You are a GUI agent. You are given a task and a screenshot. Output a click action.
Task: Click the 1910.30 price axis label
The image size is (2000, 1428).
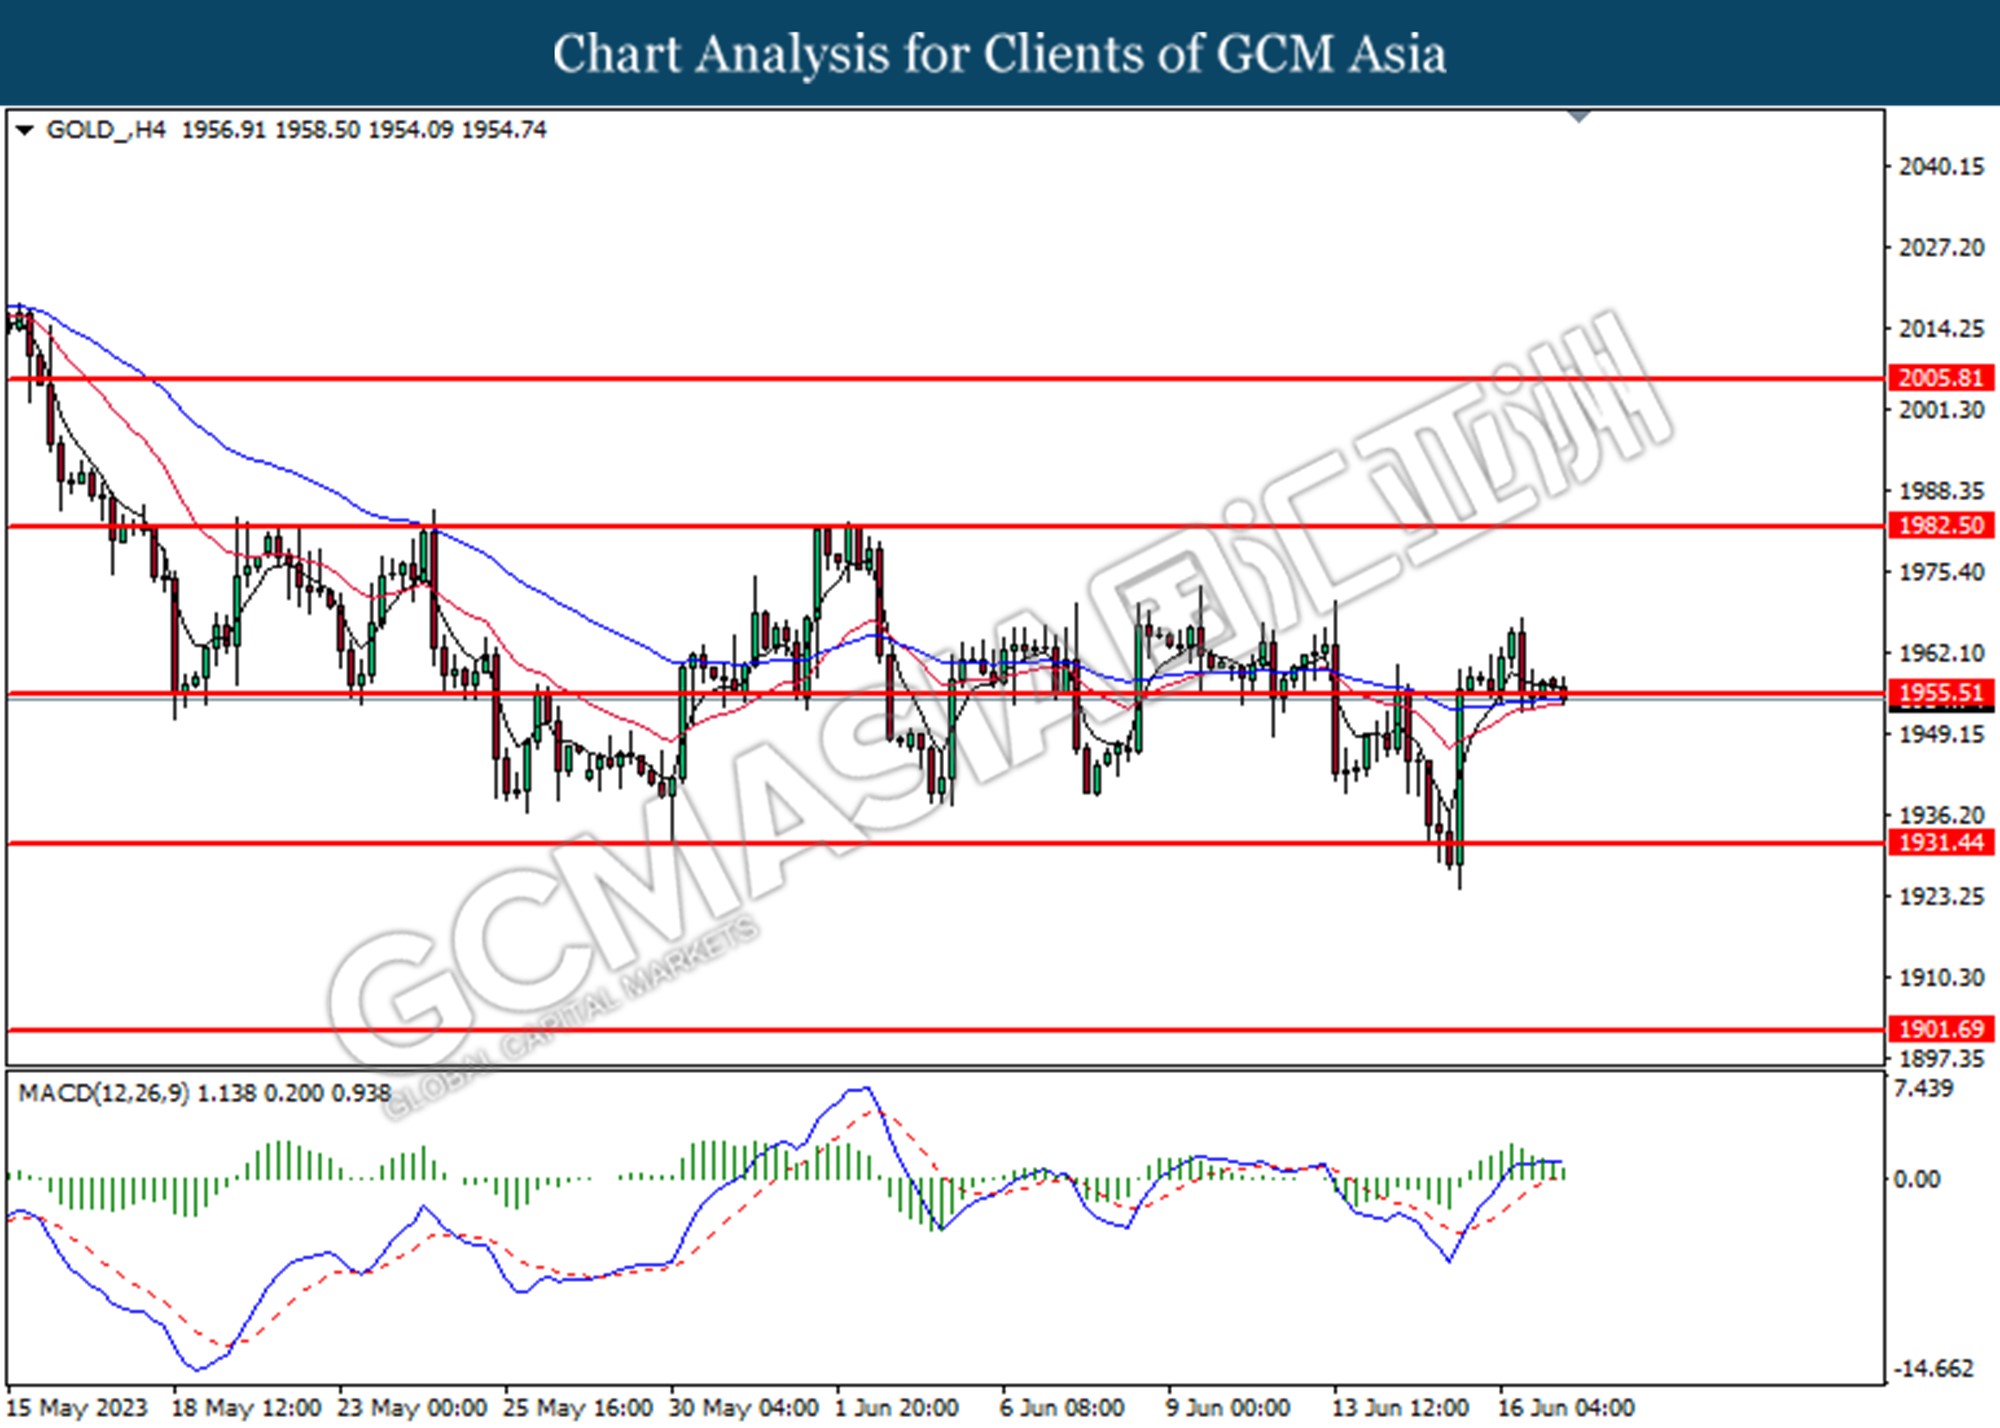[x=1941, y=977]
